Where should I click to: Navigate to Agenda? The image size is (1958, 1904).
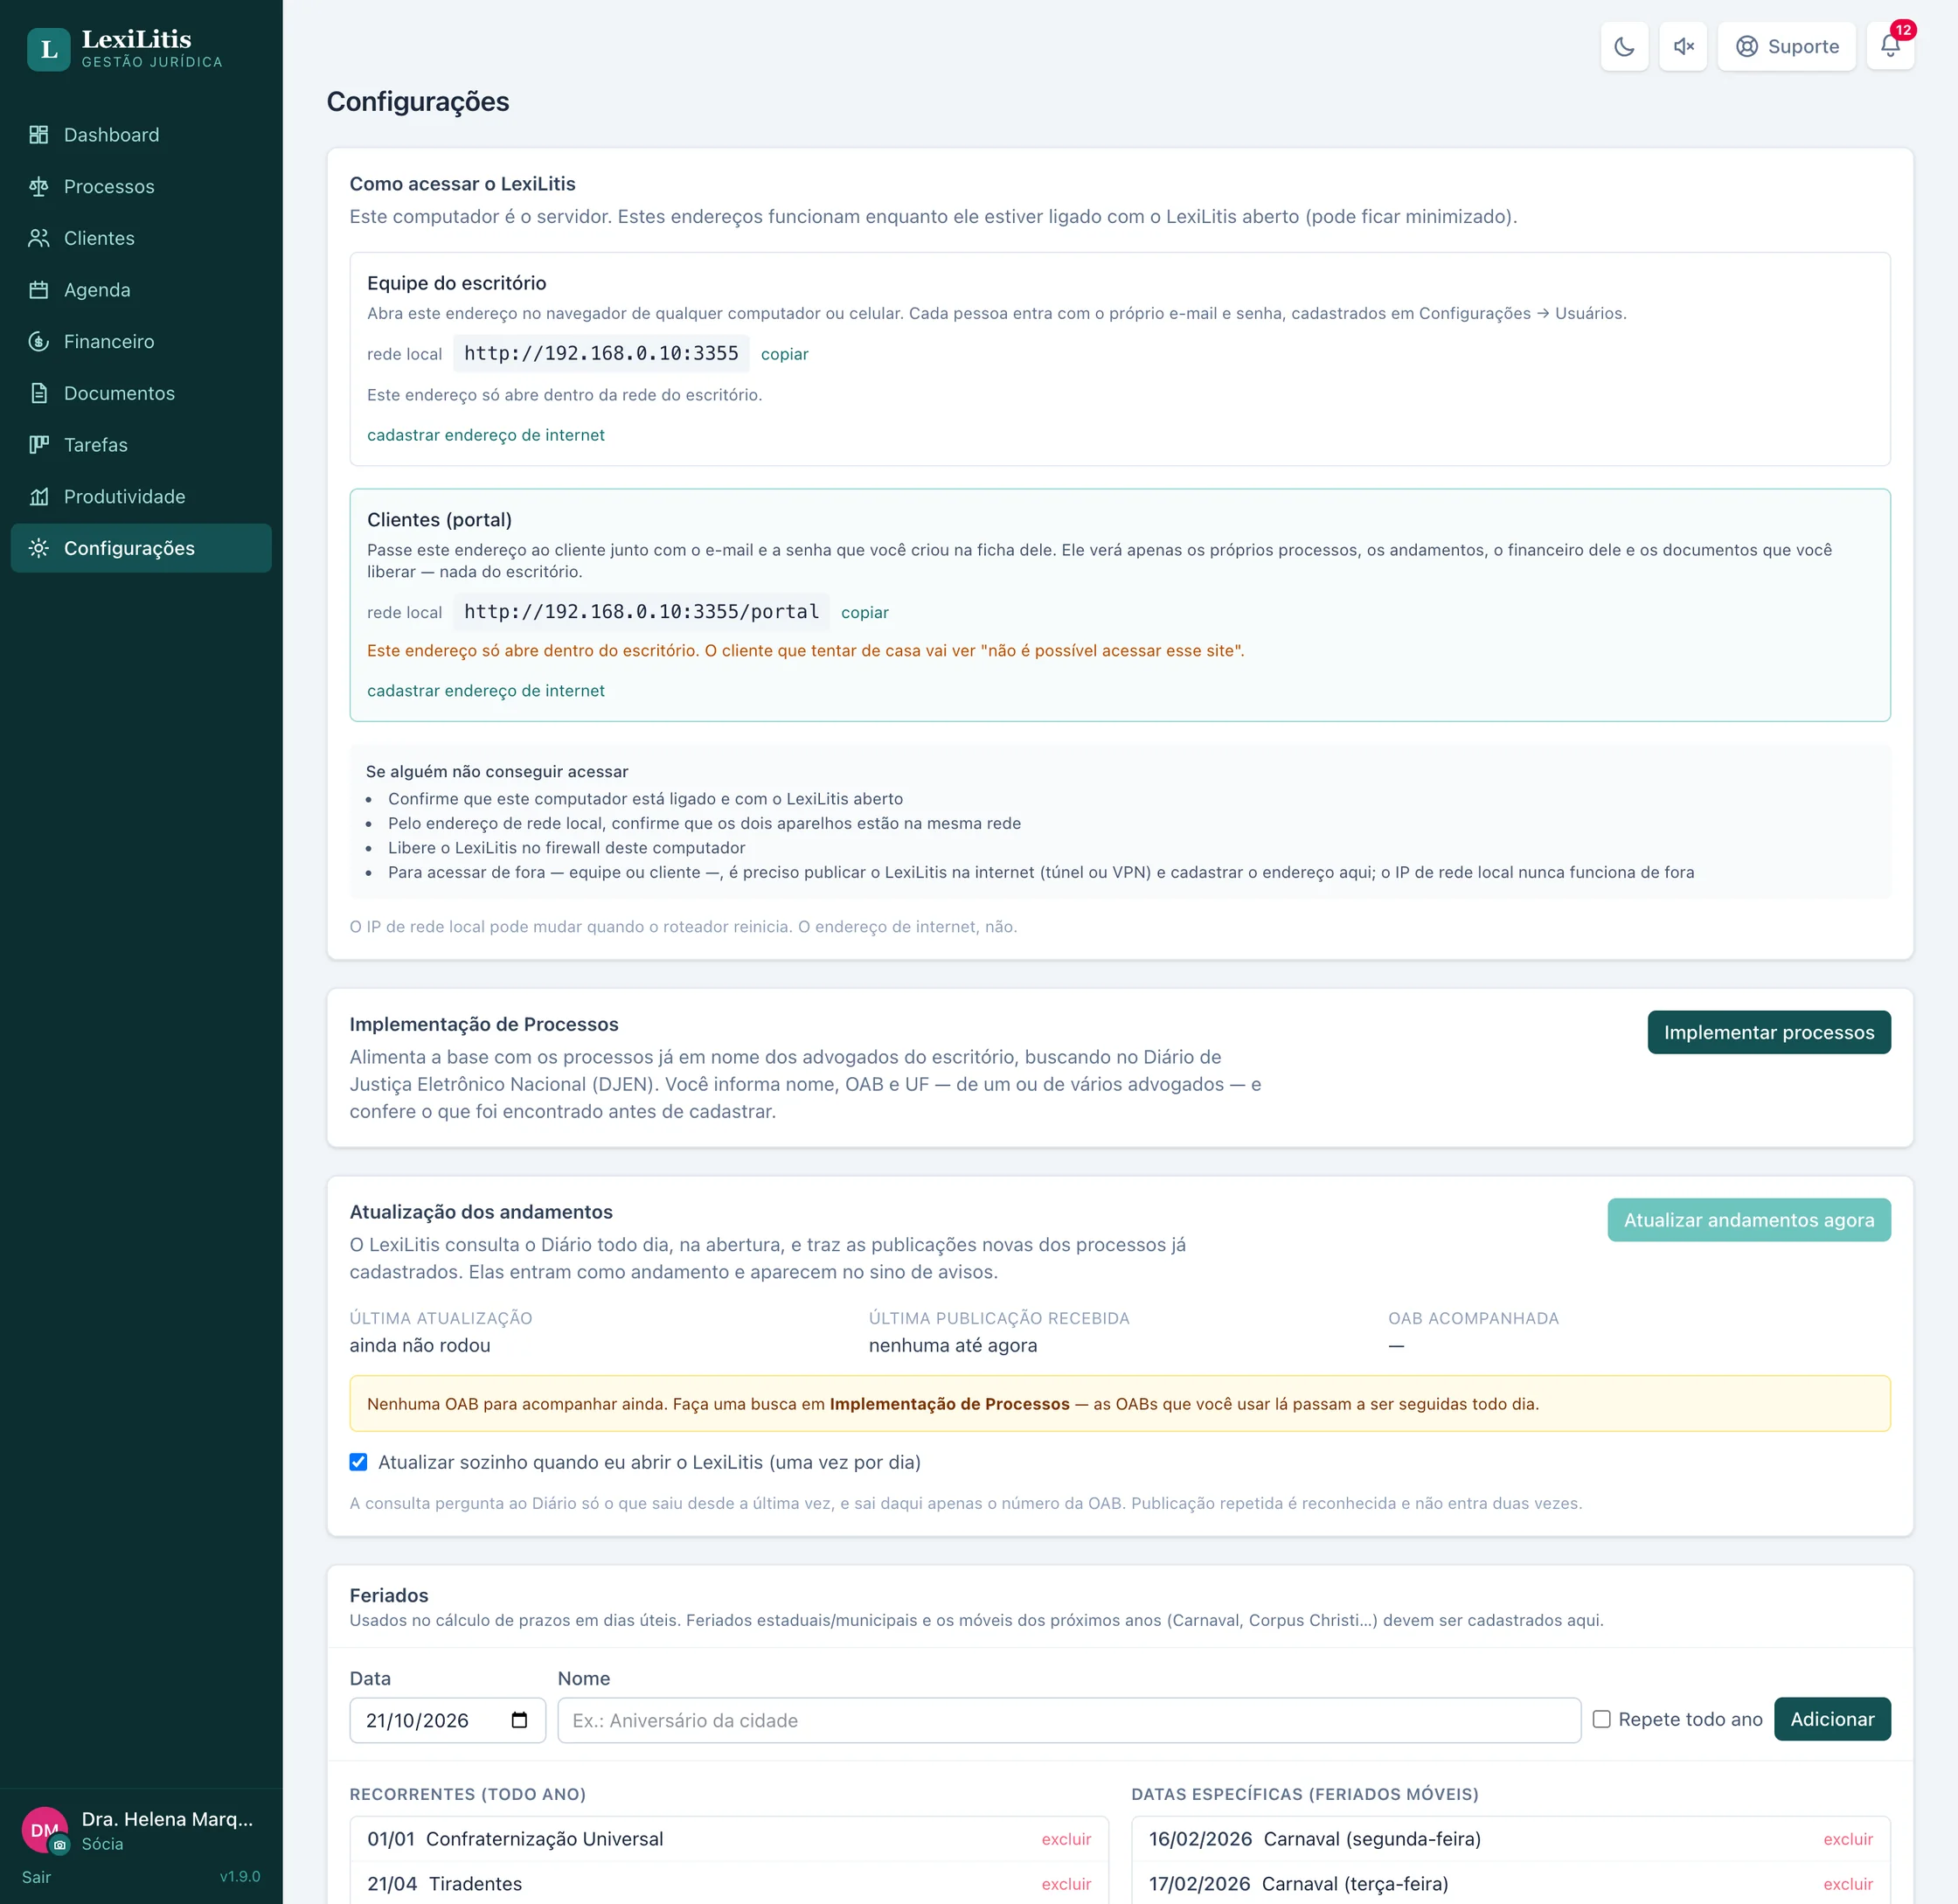[141, 290]
